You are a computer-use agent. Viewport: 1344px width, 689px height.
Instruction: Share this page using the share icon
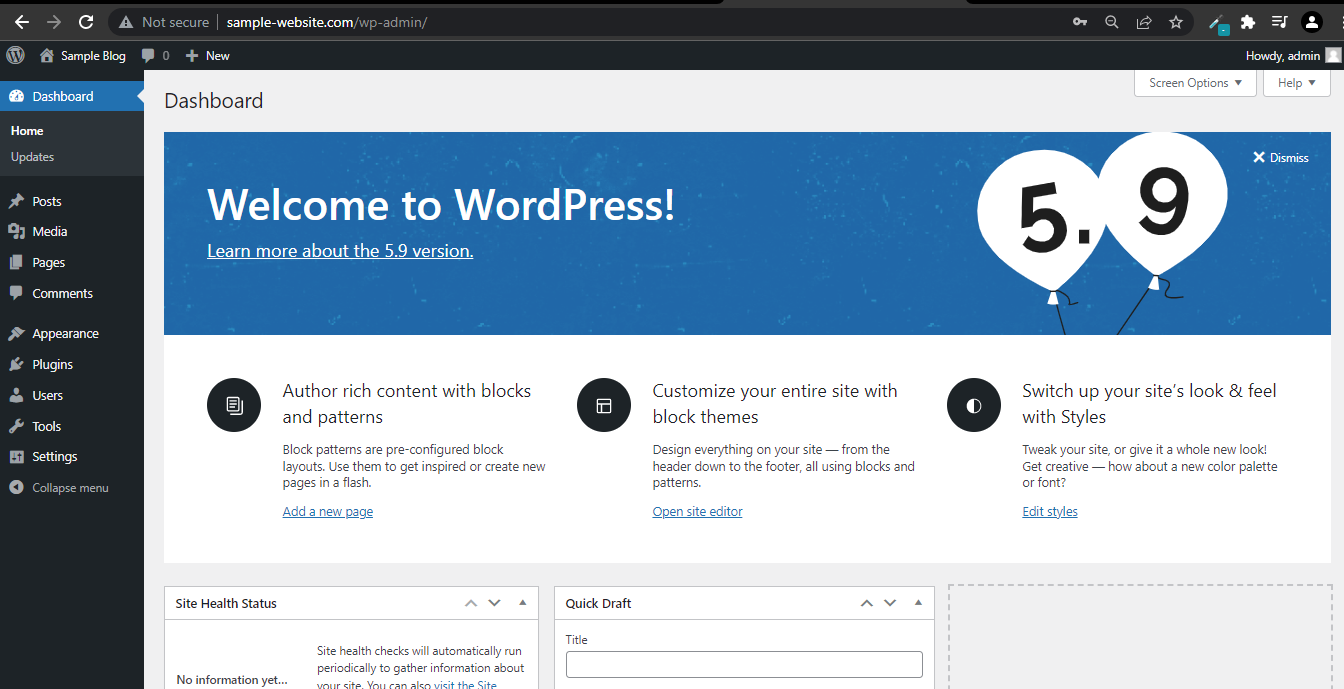(1144, 22)
